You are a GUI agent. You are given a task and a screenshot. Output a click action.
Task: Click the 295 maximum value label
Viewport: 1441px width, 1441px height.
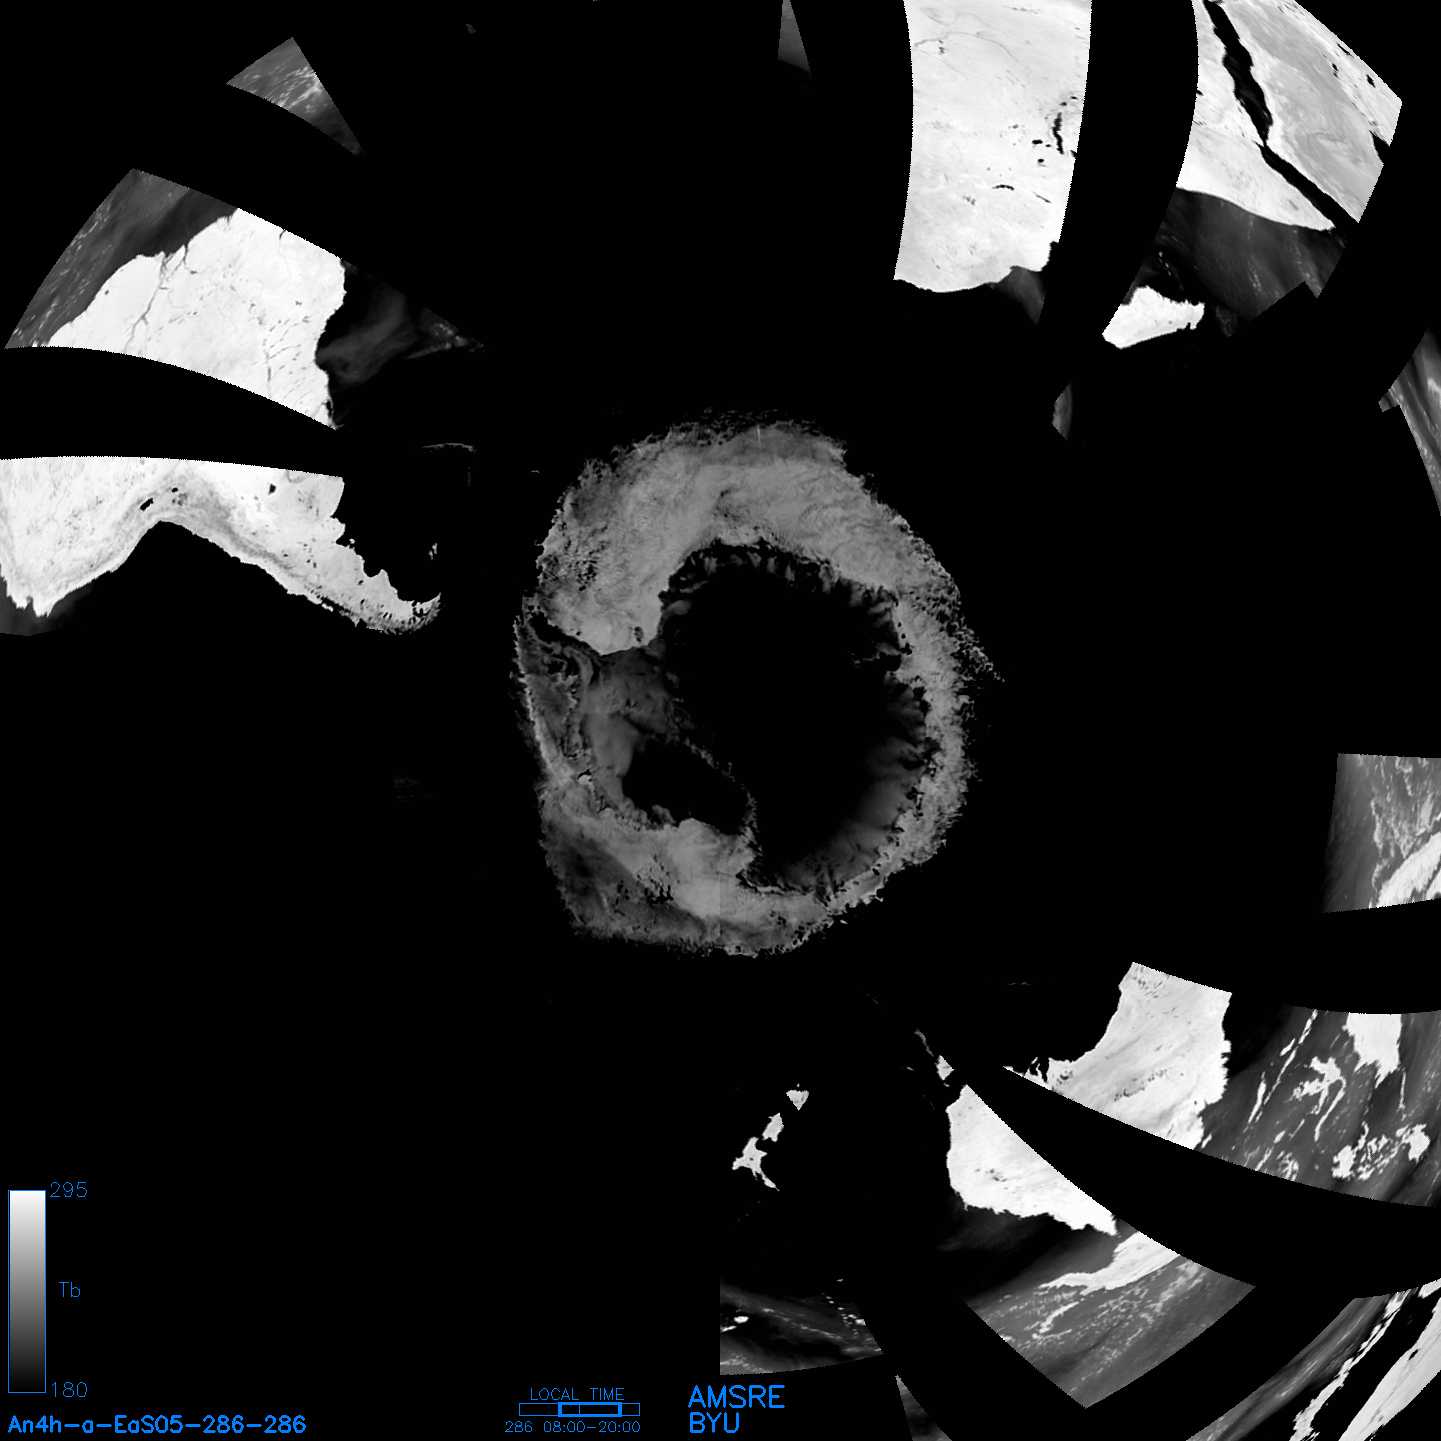point(68,1190)
